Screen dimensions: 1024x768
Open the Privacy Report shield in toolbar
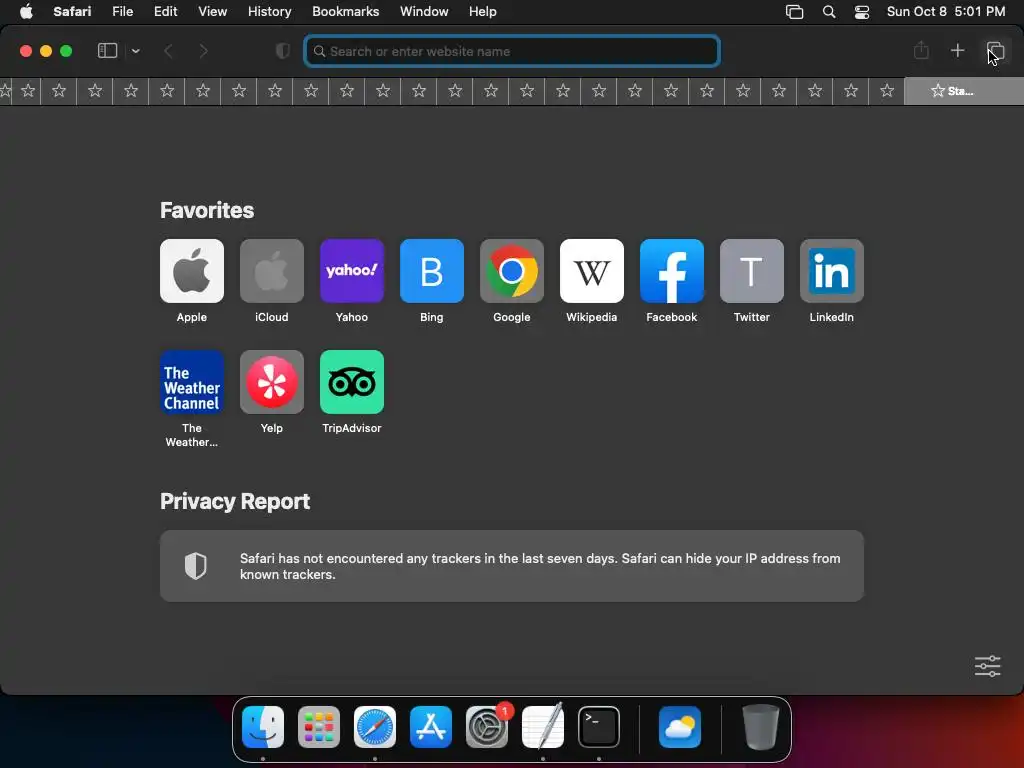282,51
